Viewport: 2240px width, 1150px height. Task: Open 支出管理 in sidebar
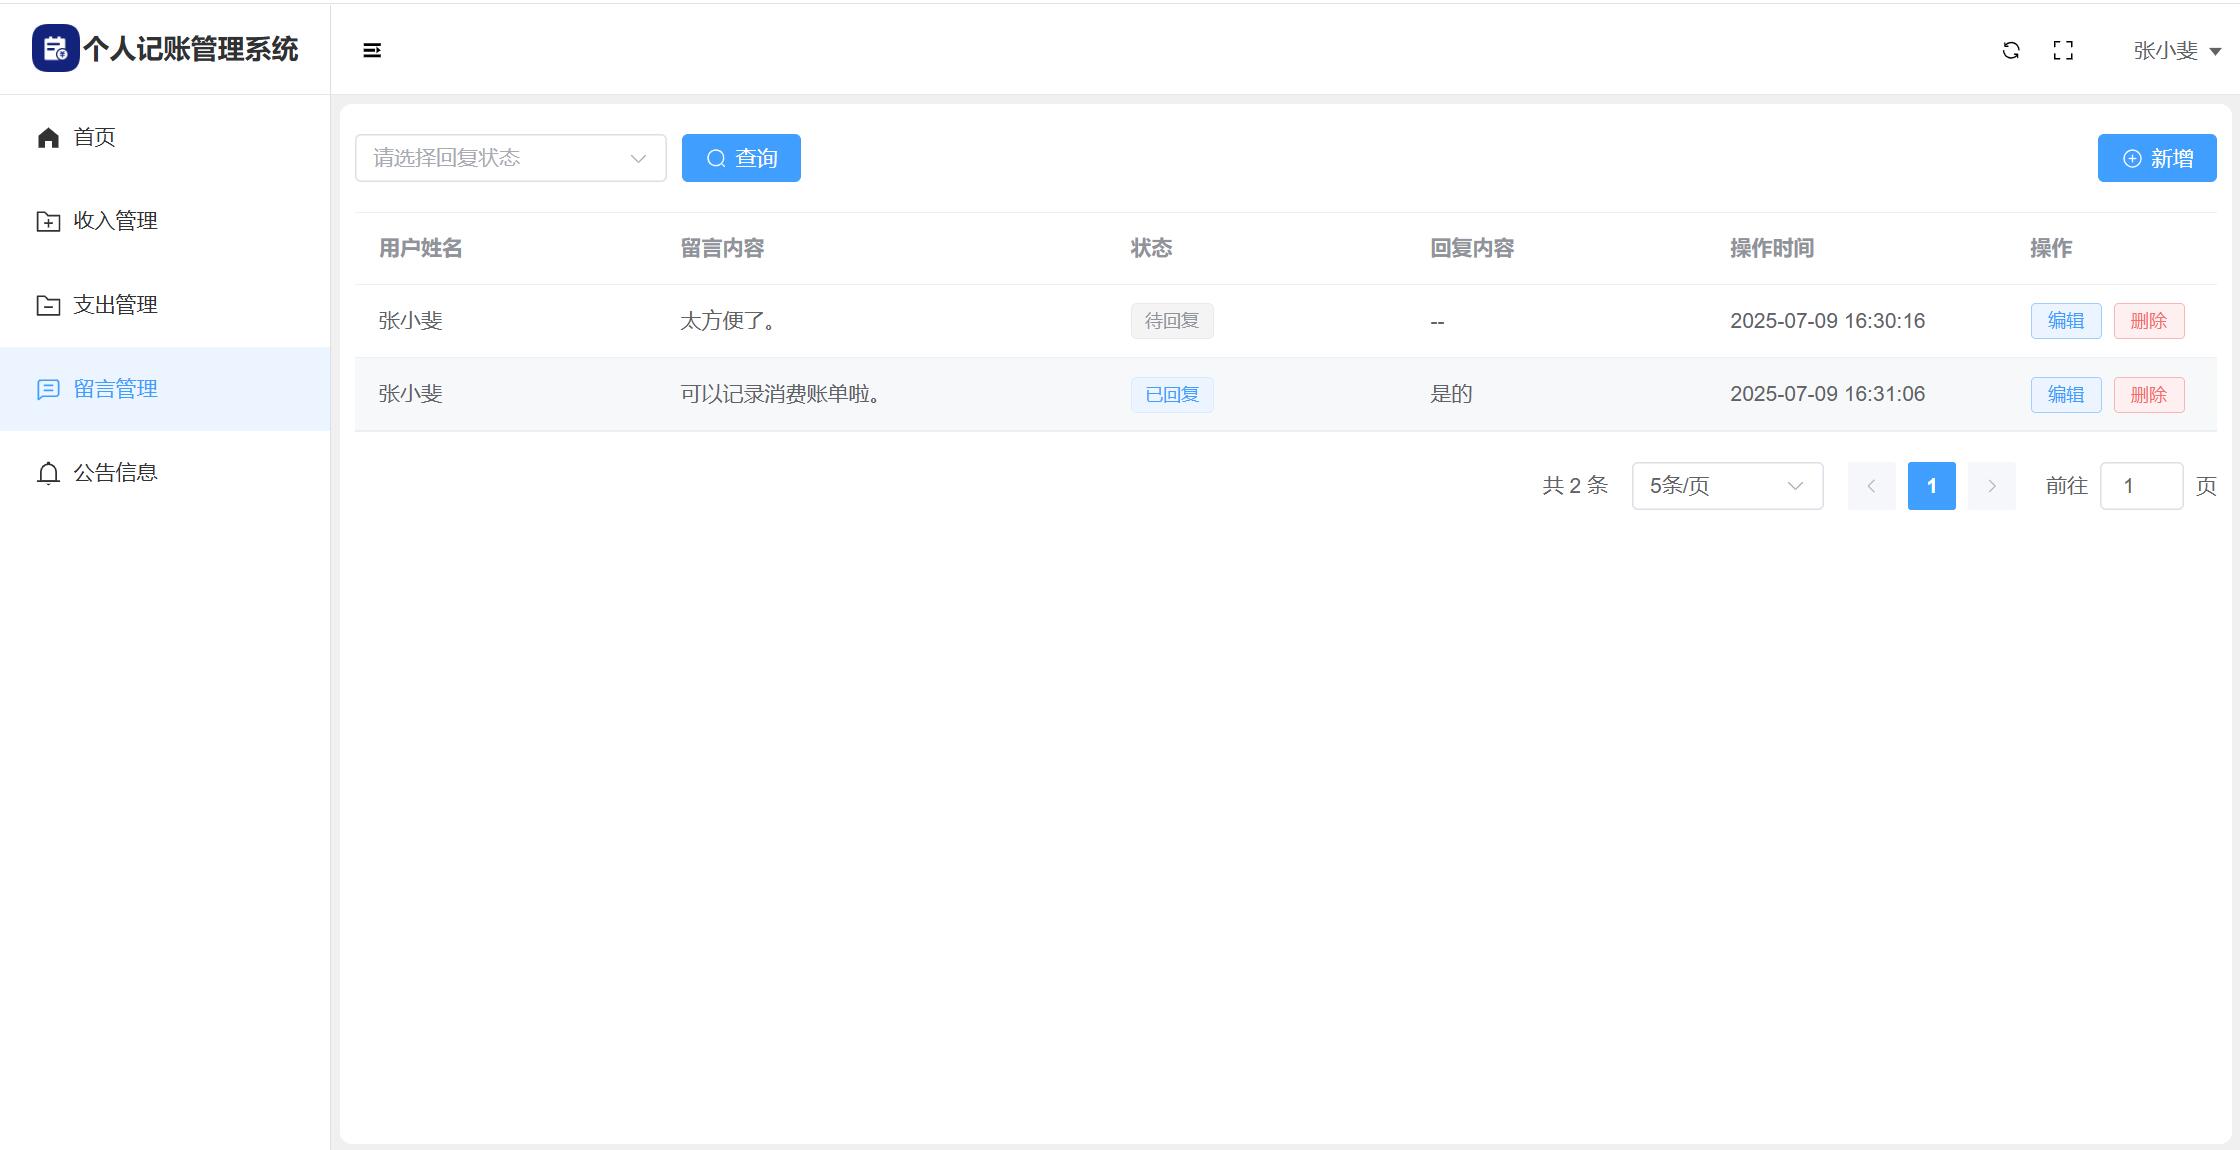pos(115,305)
